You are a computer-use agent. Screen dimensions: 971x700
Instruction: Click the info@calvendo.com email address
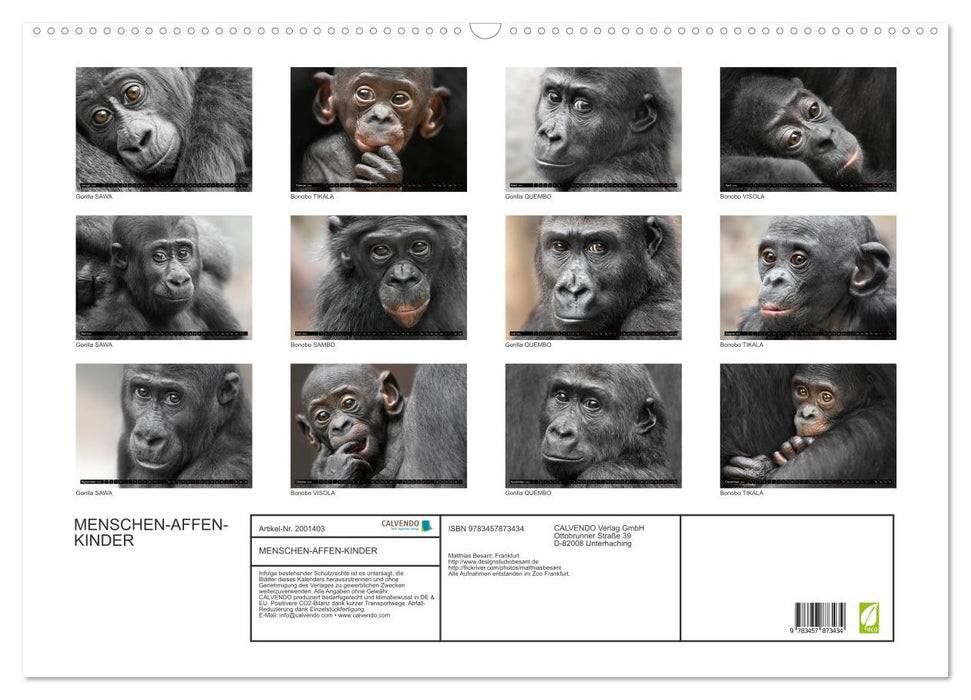point(302,615)
